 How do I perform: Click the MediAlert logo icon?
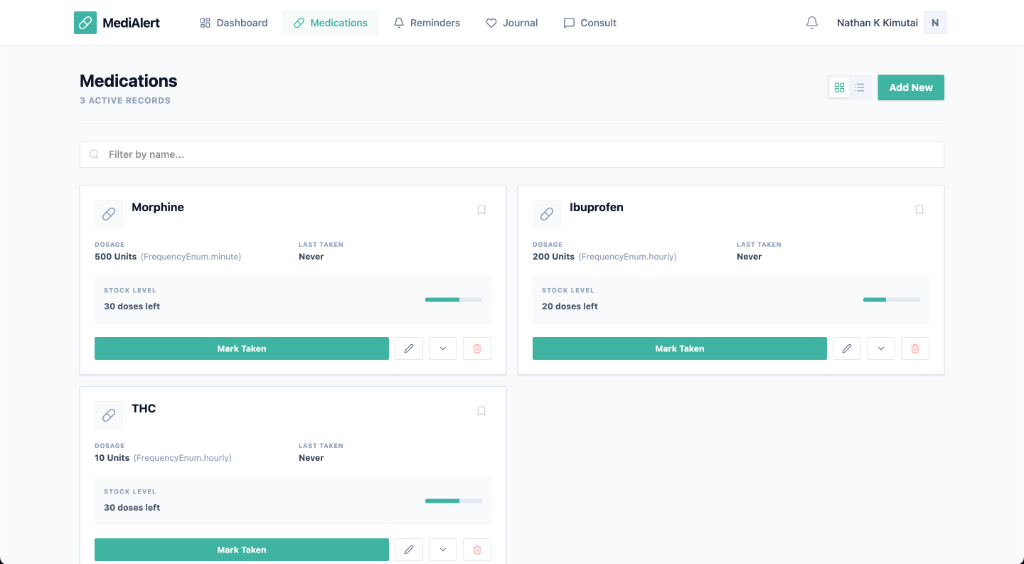coord(85,23)
